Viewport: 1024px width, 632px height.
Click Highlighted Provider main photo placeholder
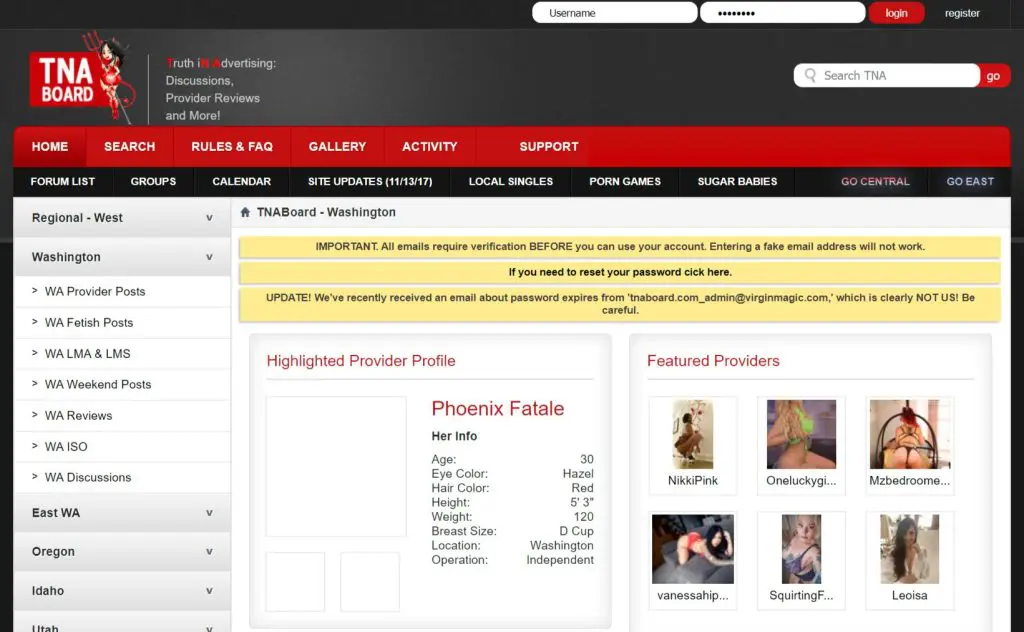(x=336, y=466)
